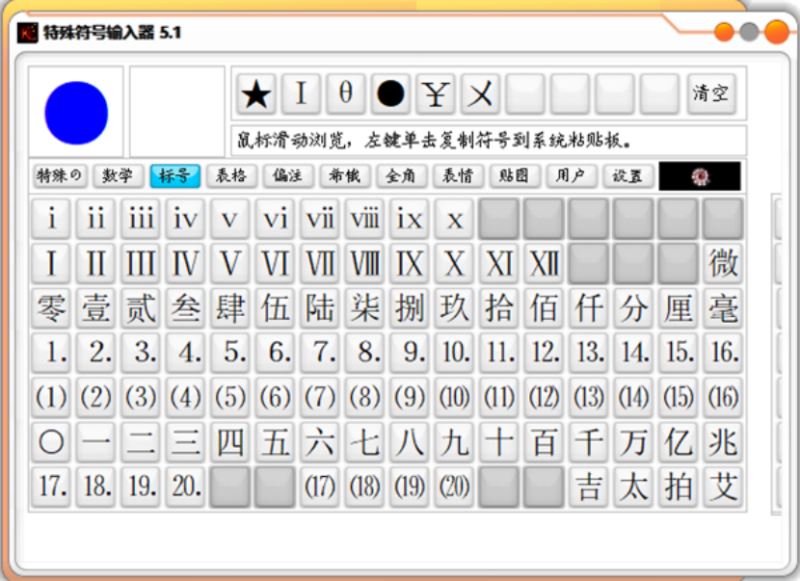Copy uppercase Roman numeral Ⅻ
The width and height of the screenshot is (800, 581).
tap(544, 264)
